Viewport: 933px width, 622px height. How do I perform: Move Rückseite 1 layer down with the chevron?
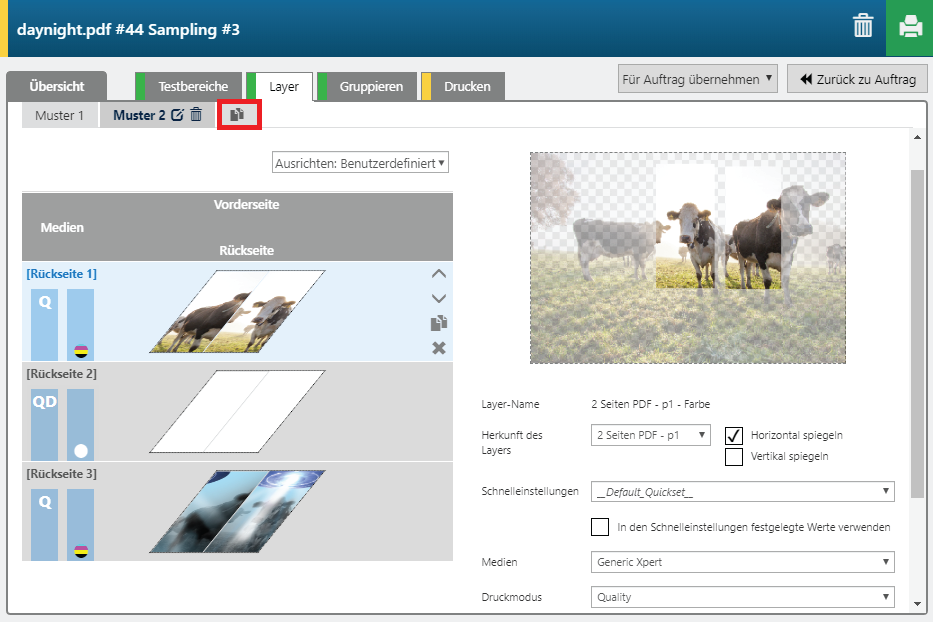(438, 298)
